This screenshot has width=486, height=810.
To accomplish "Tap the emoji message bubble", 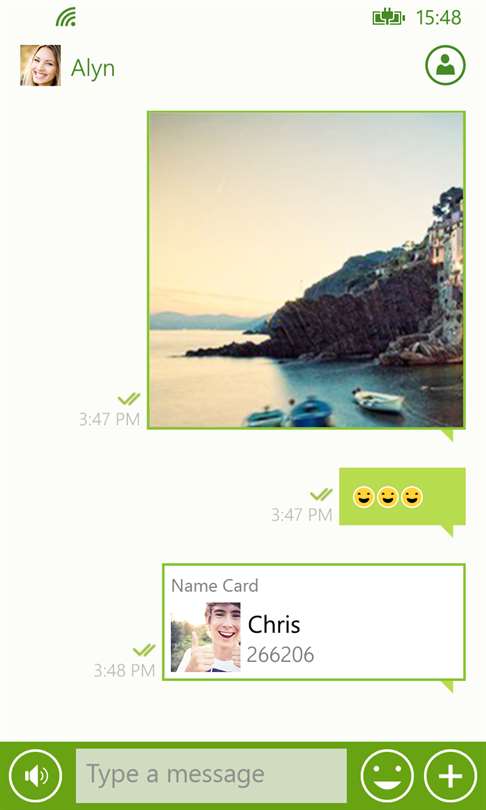I will point(402,496).
